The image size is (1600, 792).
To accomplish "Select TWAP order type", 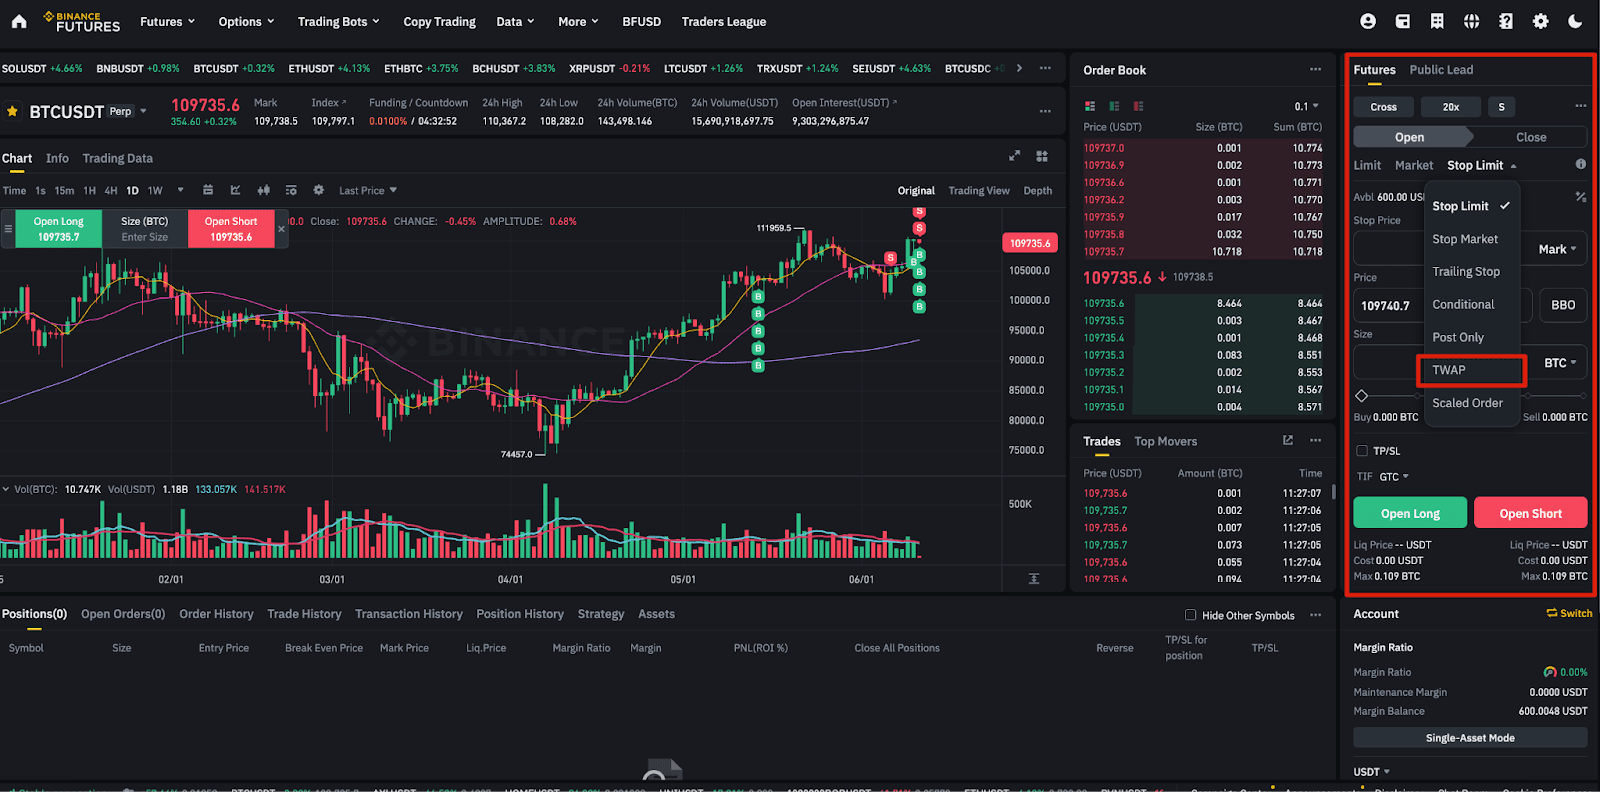I will click(x=1472, y=370).
